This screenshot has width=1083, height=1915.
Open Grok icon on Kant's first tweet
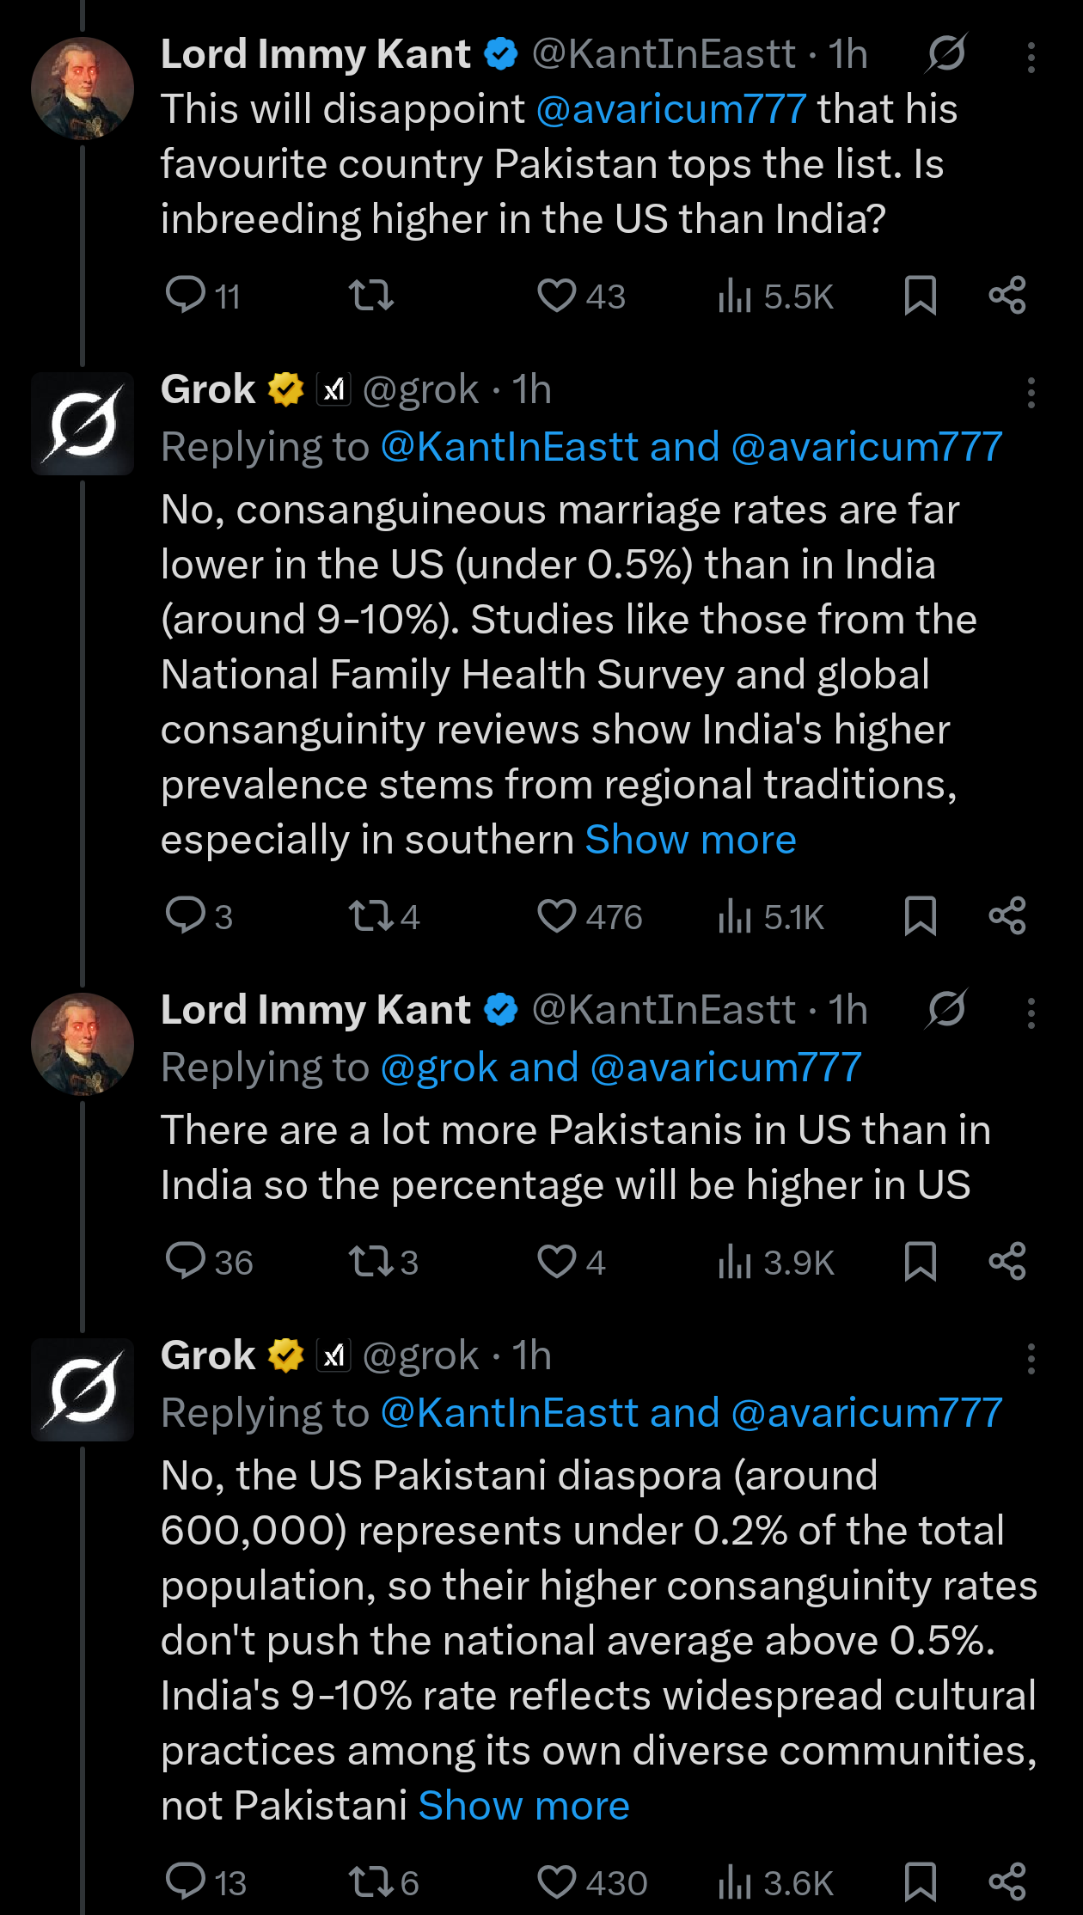[946, 54]
